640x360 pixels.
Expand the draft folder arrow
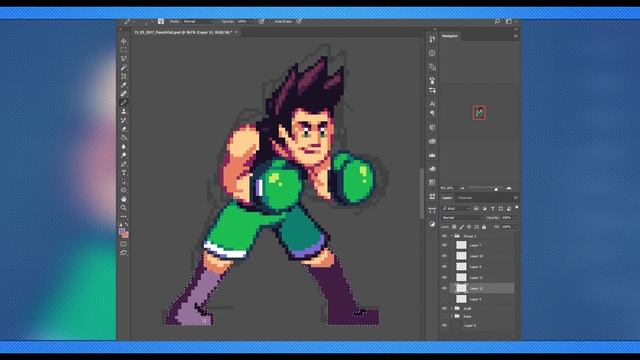[x=452, y=309]
